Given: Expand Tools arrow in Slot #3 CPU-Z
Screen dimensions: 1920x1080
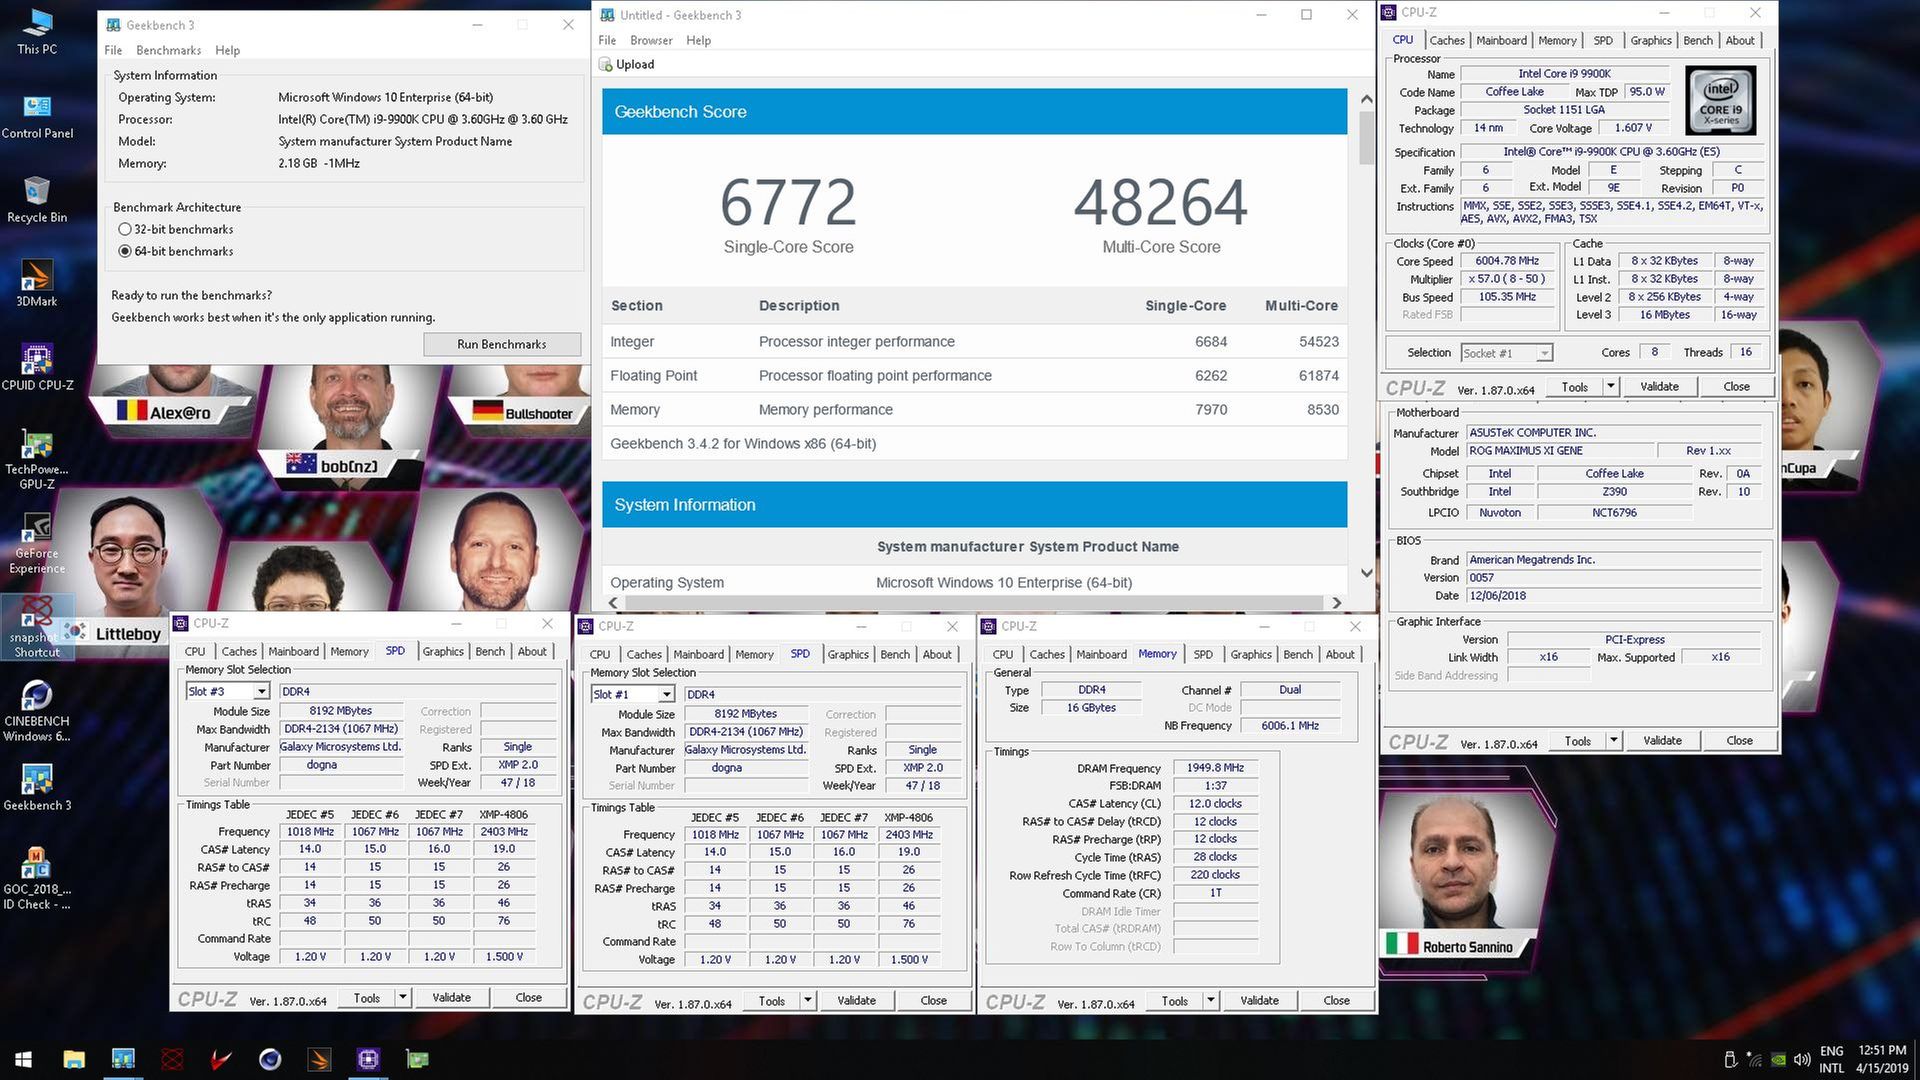Looking at the screenshot, I should click(x=402, y=998).
